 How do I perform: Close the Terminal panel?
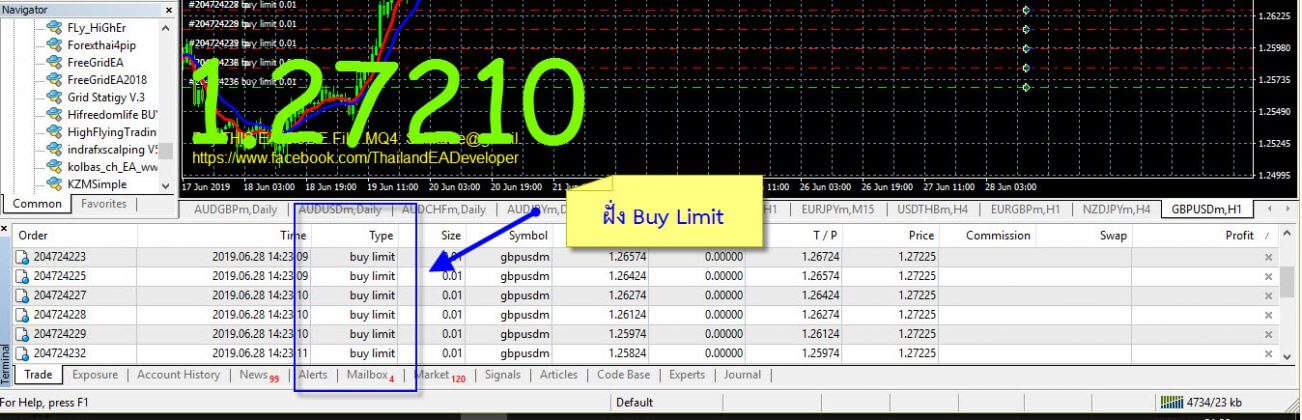click(x=5, y=229)
